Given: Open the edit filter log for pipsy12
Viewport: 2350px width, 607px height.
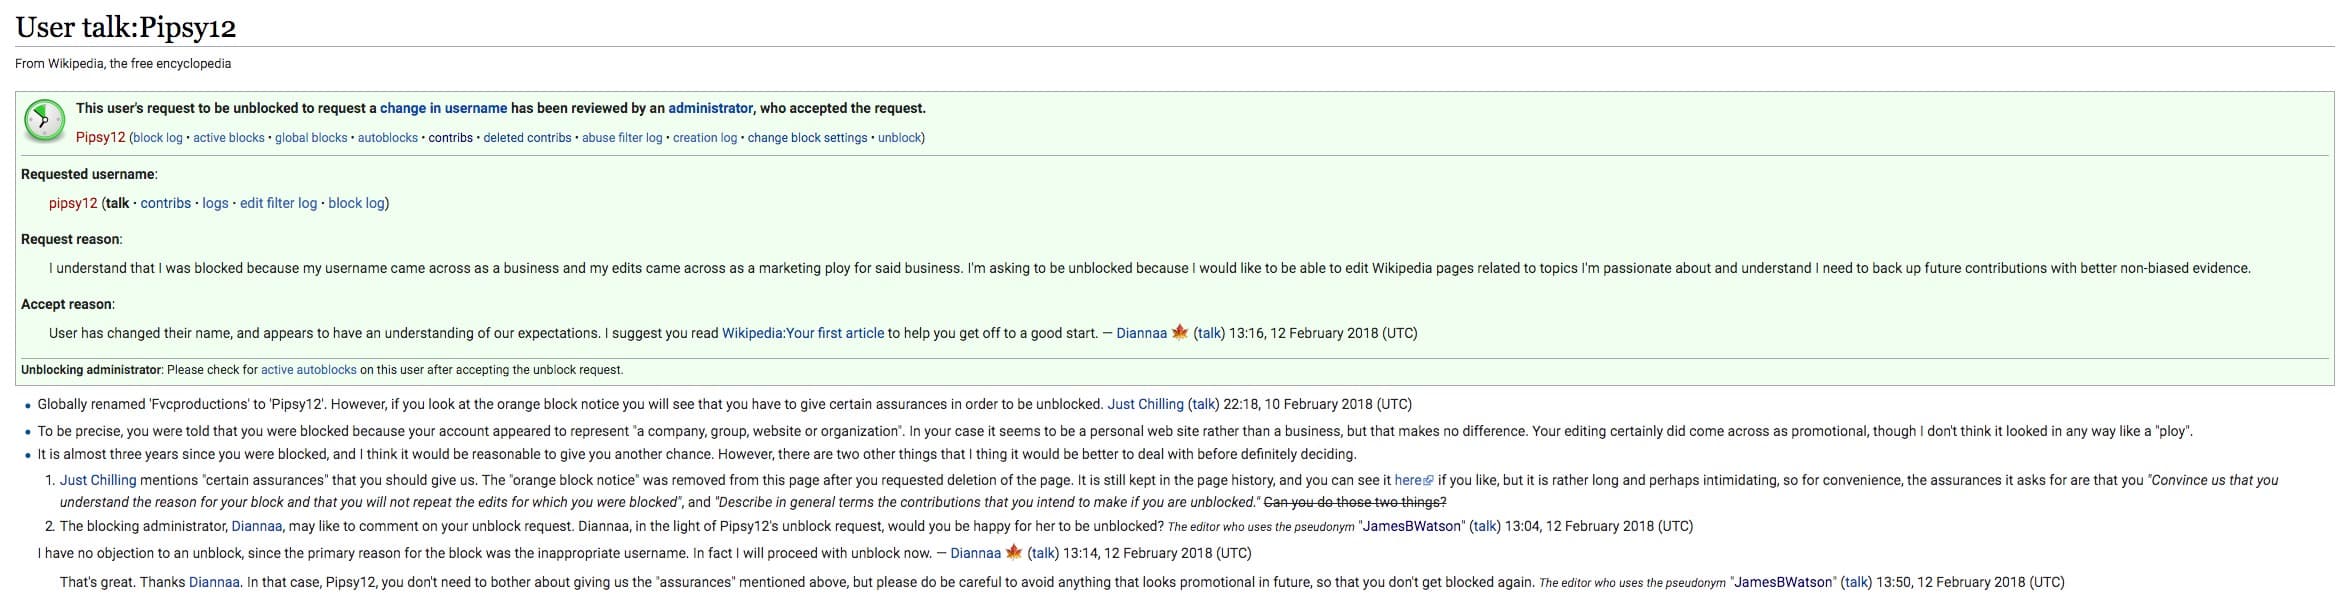Looking at the screenshot, I should pyautogui.click(x=278, y=203).
